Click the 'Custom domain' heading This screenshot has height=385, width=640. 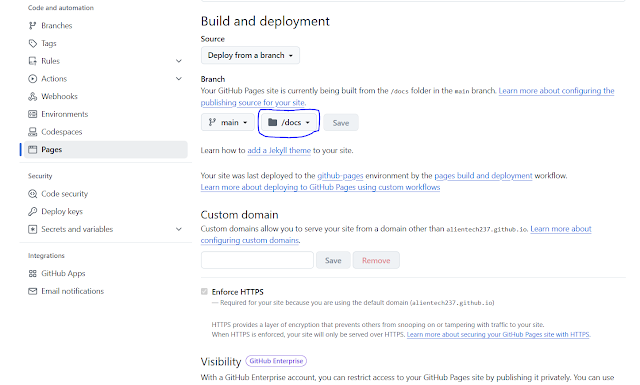[239, 214]
